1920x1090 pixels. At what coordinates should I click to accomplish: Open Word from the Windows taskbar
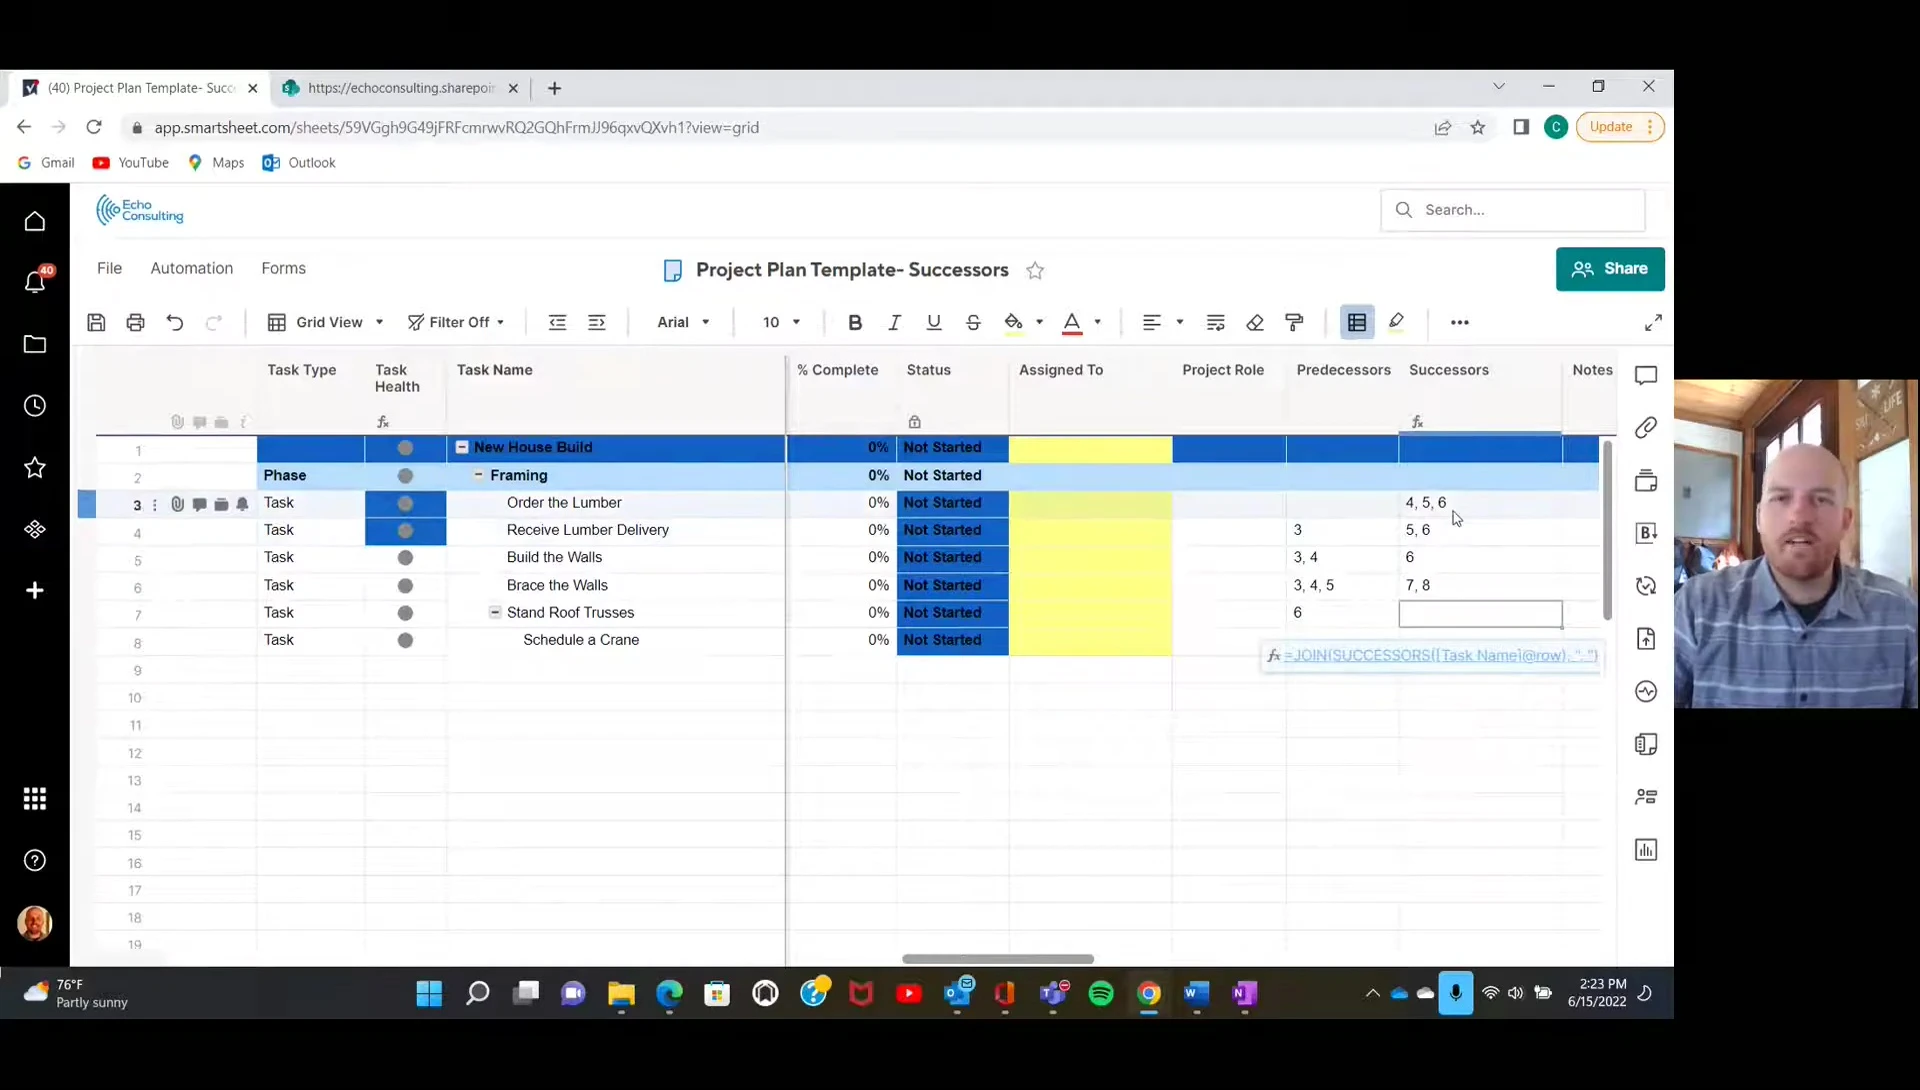(x=1197, y=993)
